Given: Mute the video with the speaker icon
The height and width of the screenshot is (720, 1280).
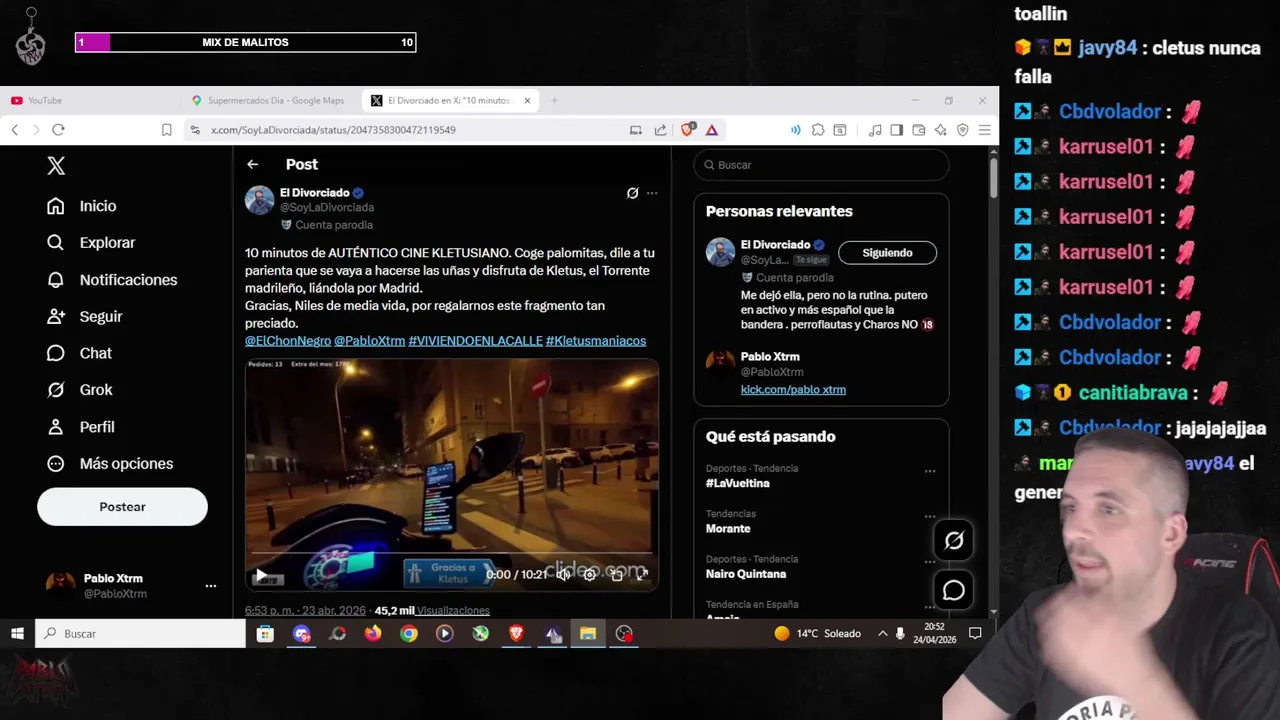Looking at the screenshot, I should coord(563,574).
